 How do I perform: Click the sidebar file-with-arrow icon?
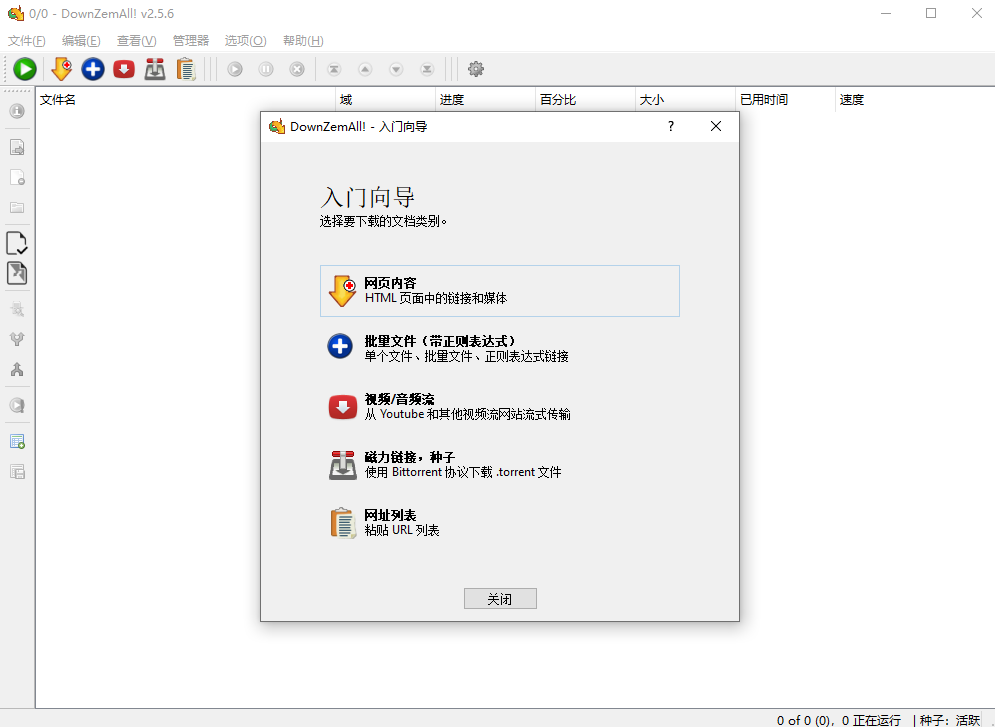[17, 147]
